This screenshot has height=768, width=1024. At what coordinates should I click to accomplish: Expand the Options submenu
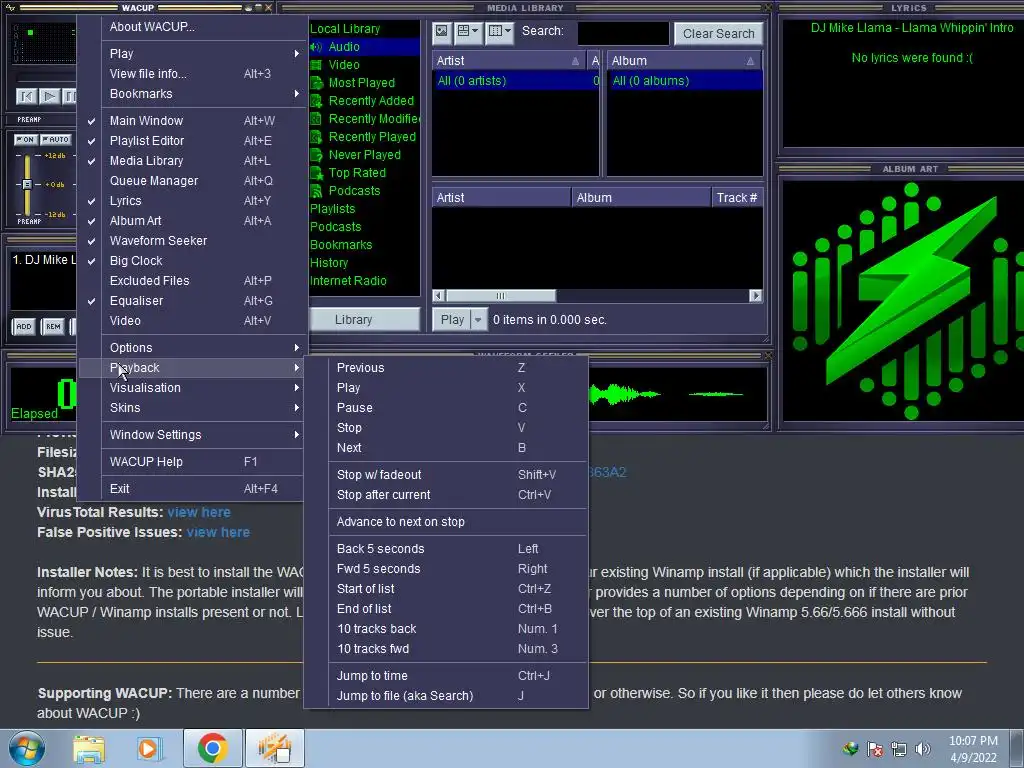pyautogui.click(x=193, y=348)
